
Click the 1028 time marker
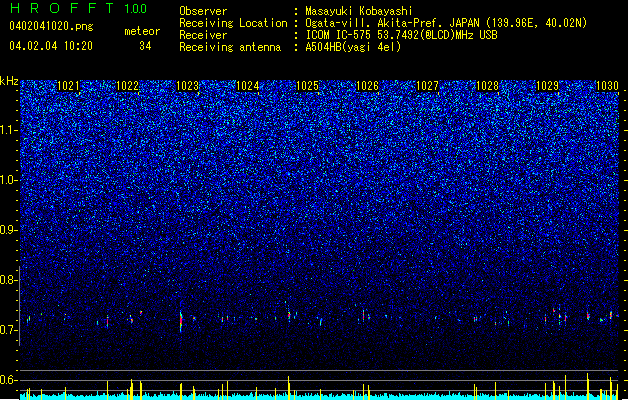coord(487,86)
